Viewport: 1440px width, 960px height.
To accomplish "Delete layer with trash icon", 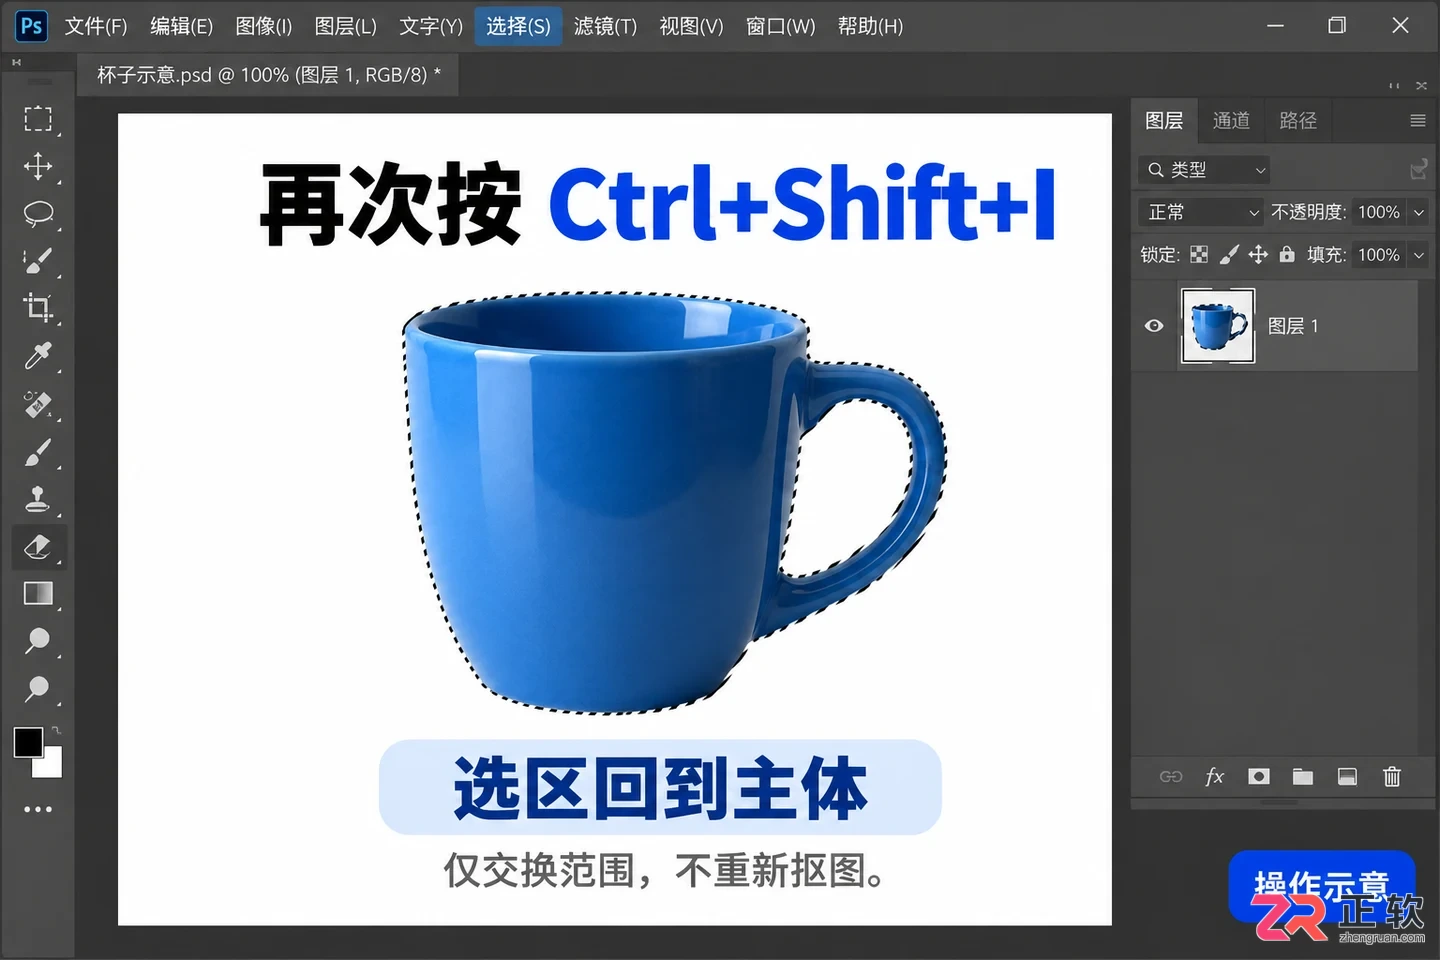I will pos(1391,777).
